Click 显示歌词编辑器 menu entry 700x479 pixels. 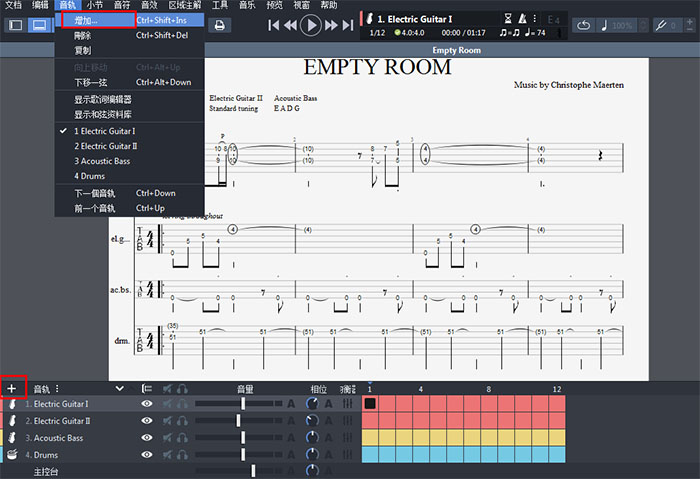coord(103,100)
